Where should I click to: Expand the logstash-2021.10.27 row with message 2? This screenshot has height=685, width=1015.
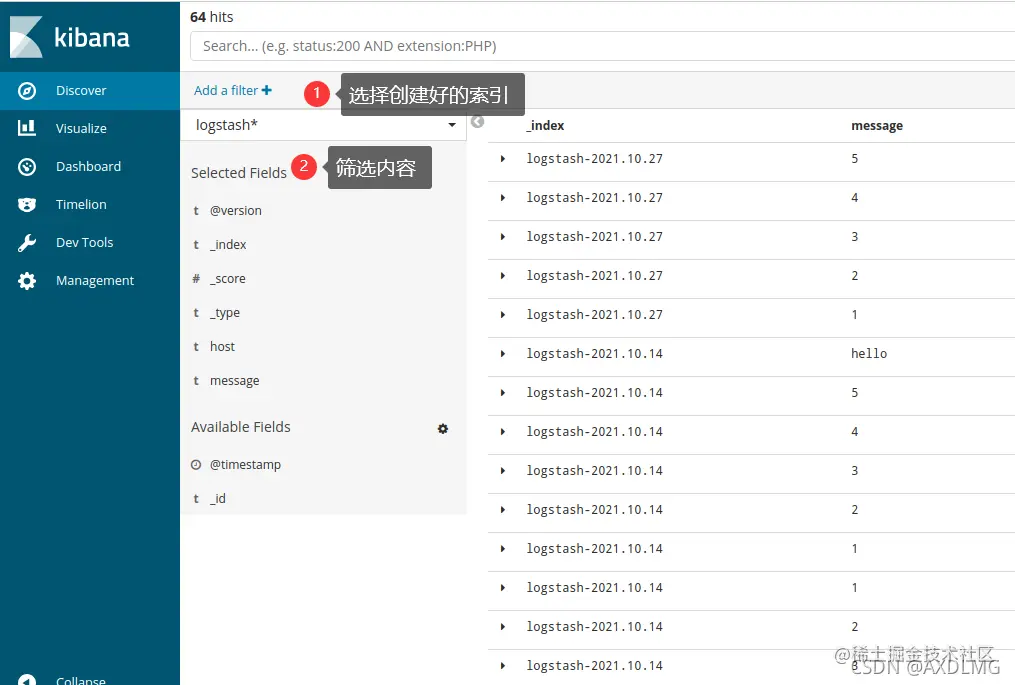click(502, 276)
